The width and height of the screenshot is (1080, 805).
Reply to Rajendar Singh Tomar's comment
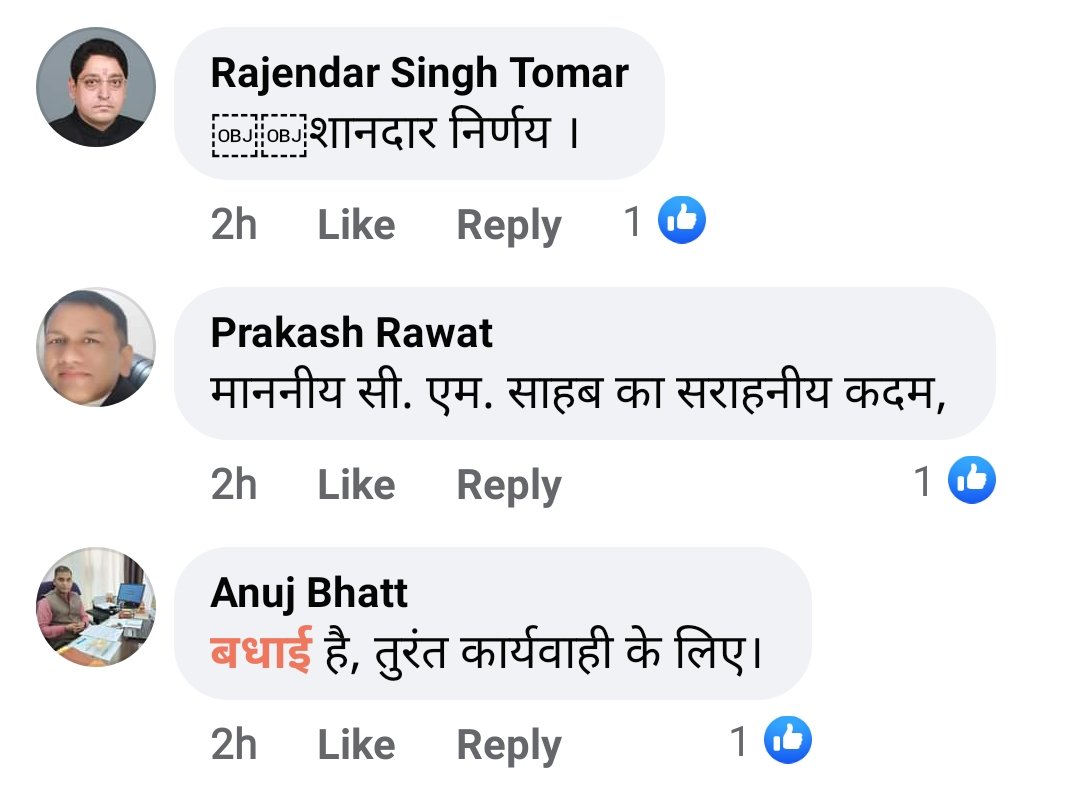click(508, 225)
